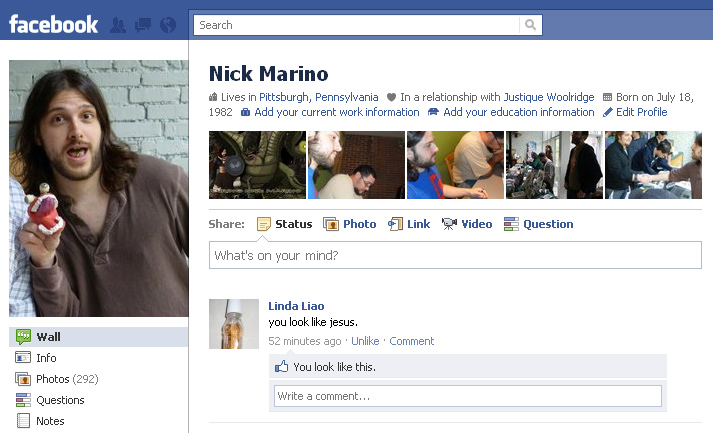Image resolution: width=713 pixels, height=433 pixels.
Task: Open the blue shirt photo thumbnail
Action: tap(455, 165)
